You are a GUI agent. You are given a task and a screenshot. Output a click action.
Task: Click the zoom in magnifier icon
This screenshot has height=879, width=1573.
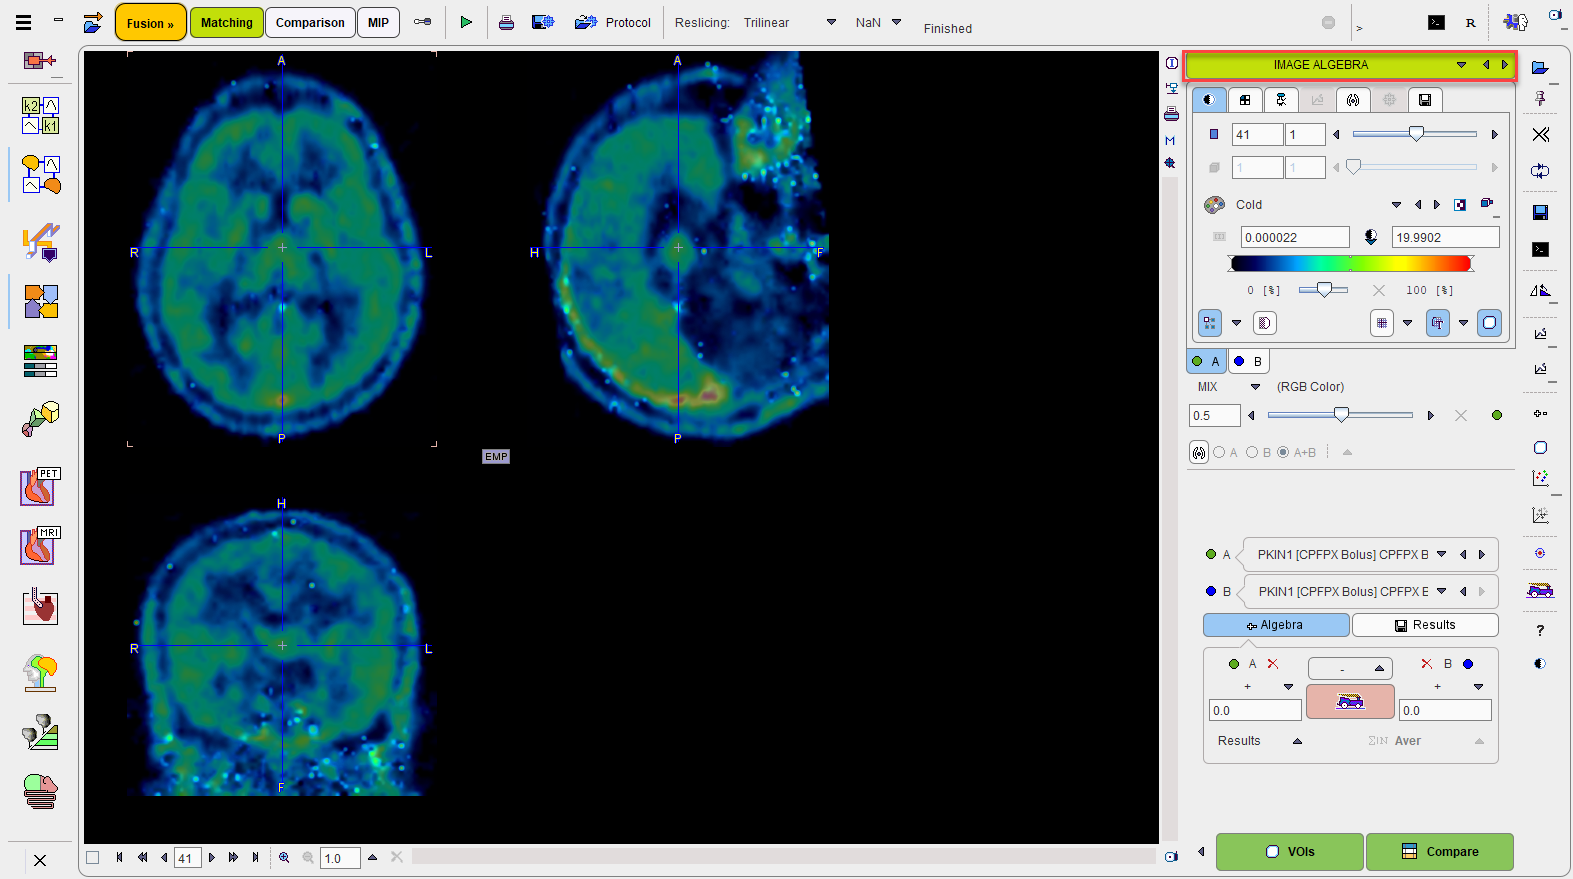[284, 857]
